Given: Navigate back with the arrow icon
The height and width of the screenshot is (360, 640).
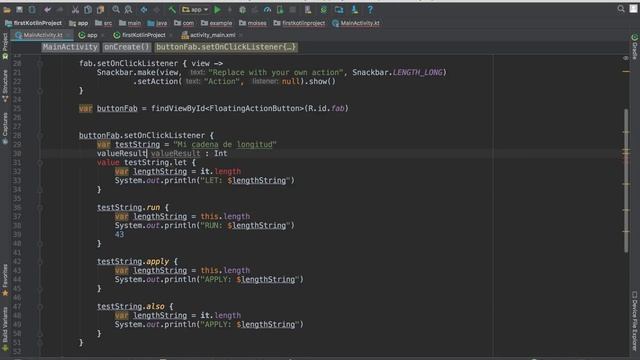Looking at the screenshot, I should (x=144, y=9).
